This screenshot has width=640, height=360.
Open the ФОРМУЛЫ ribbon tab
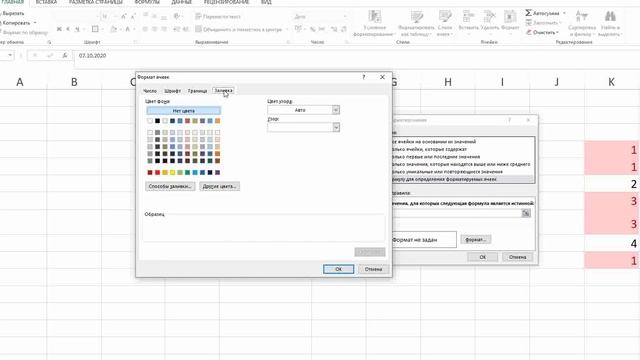point(147,2)
